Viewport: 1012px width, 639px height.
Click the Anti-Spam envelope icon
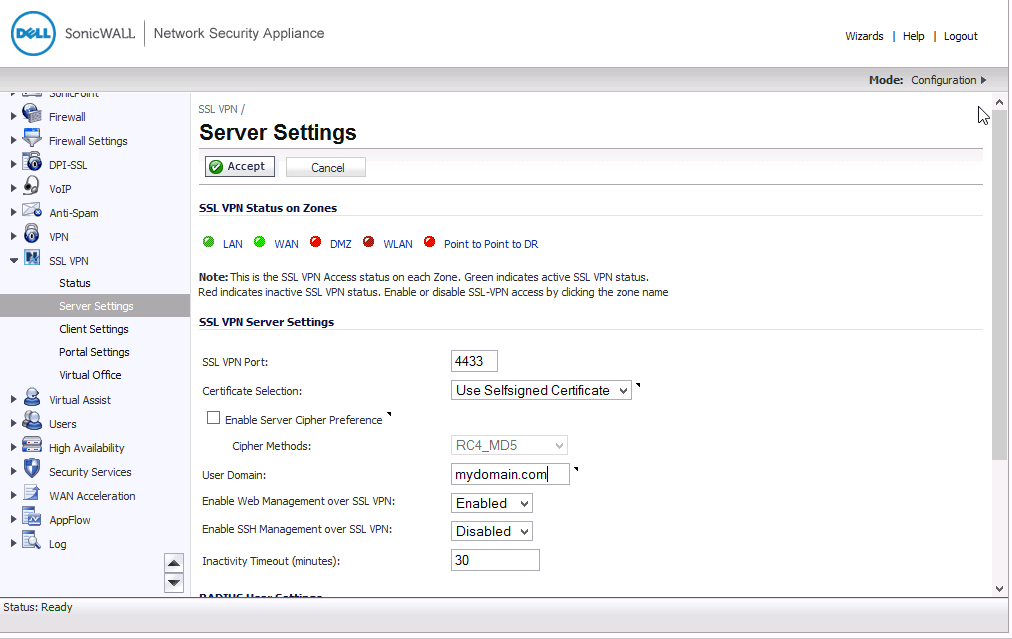(x=32, y=210)
